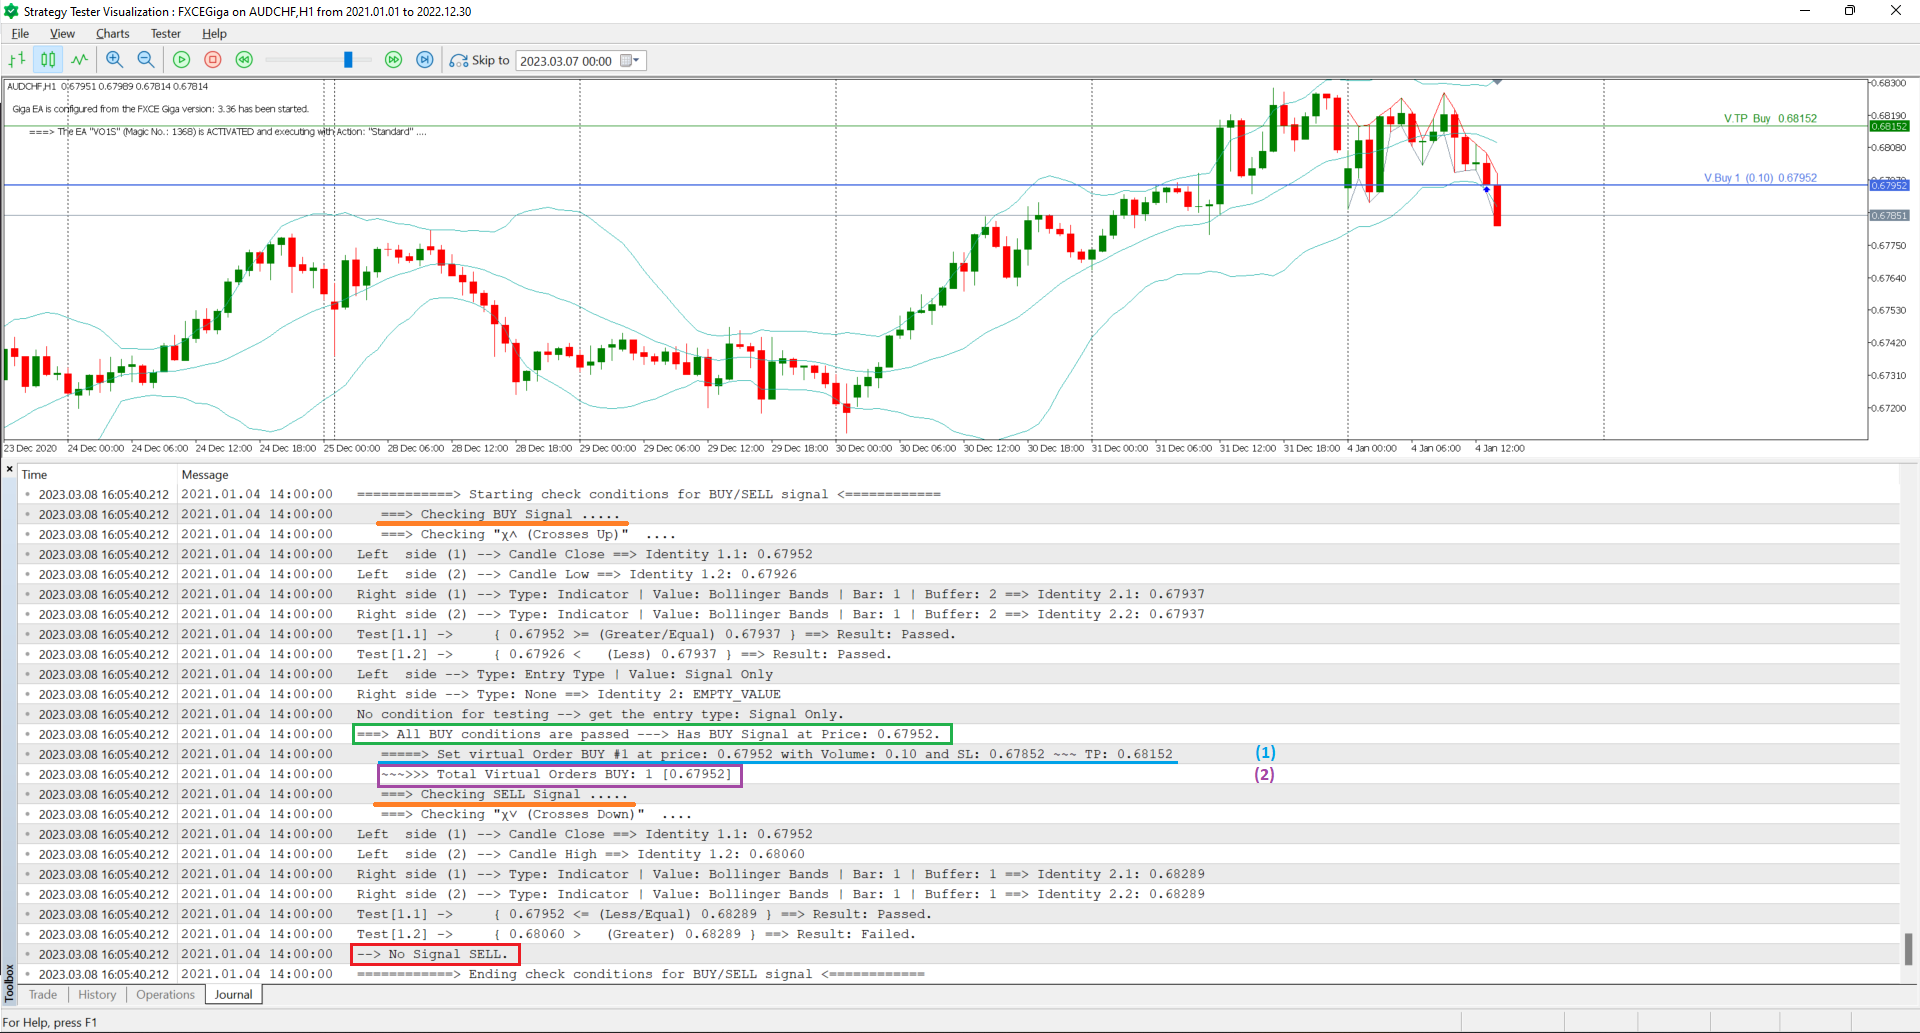Adjust the playback speed slider
Image resolution: width=1920 pixels, height=1033 pixels.
tap(348, 60)
